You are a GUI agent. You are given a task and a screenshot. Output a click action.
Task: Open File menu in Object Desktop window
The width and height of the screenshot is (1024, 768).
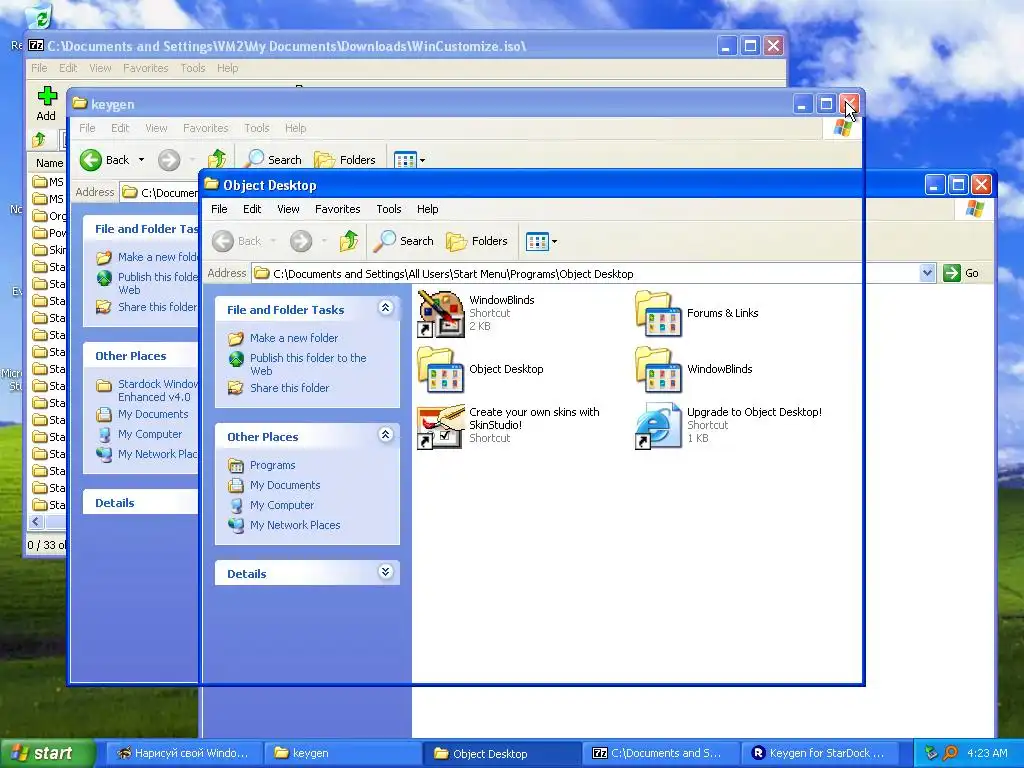(219, 209)
